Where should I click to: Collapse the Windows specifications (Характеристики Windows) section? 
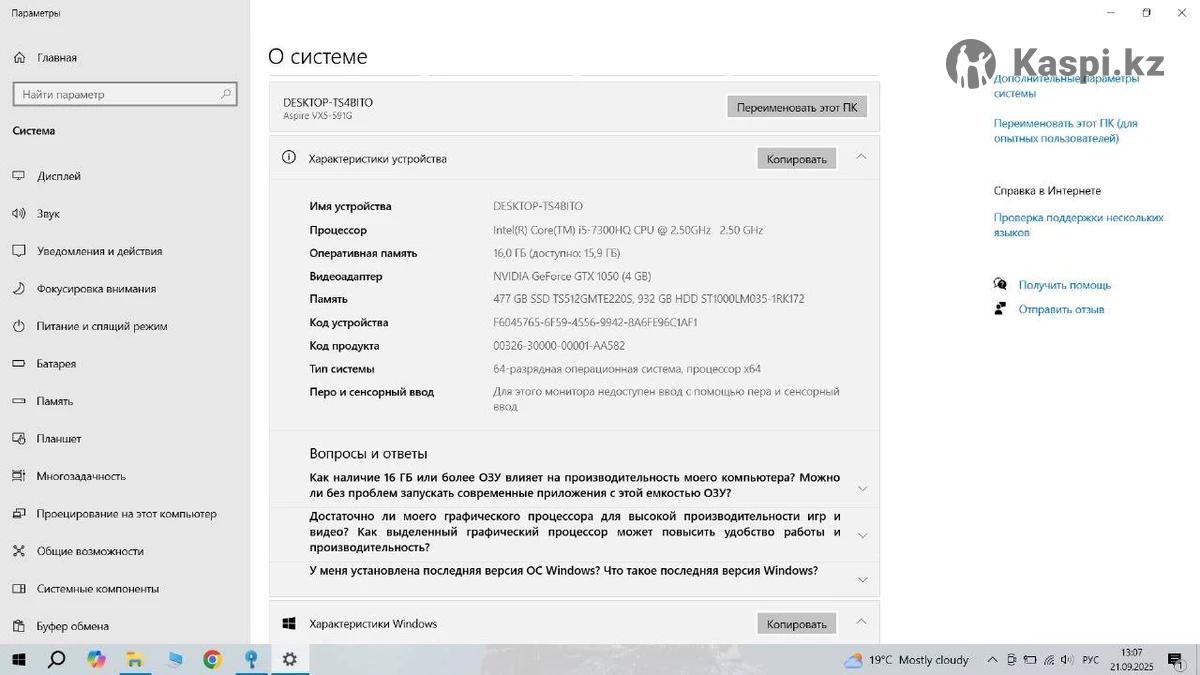pos(861,623)
